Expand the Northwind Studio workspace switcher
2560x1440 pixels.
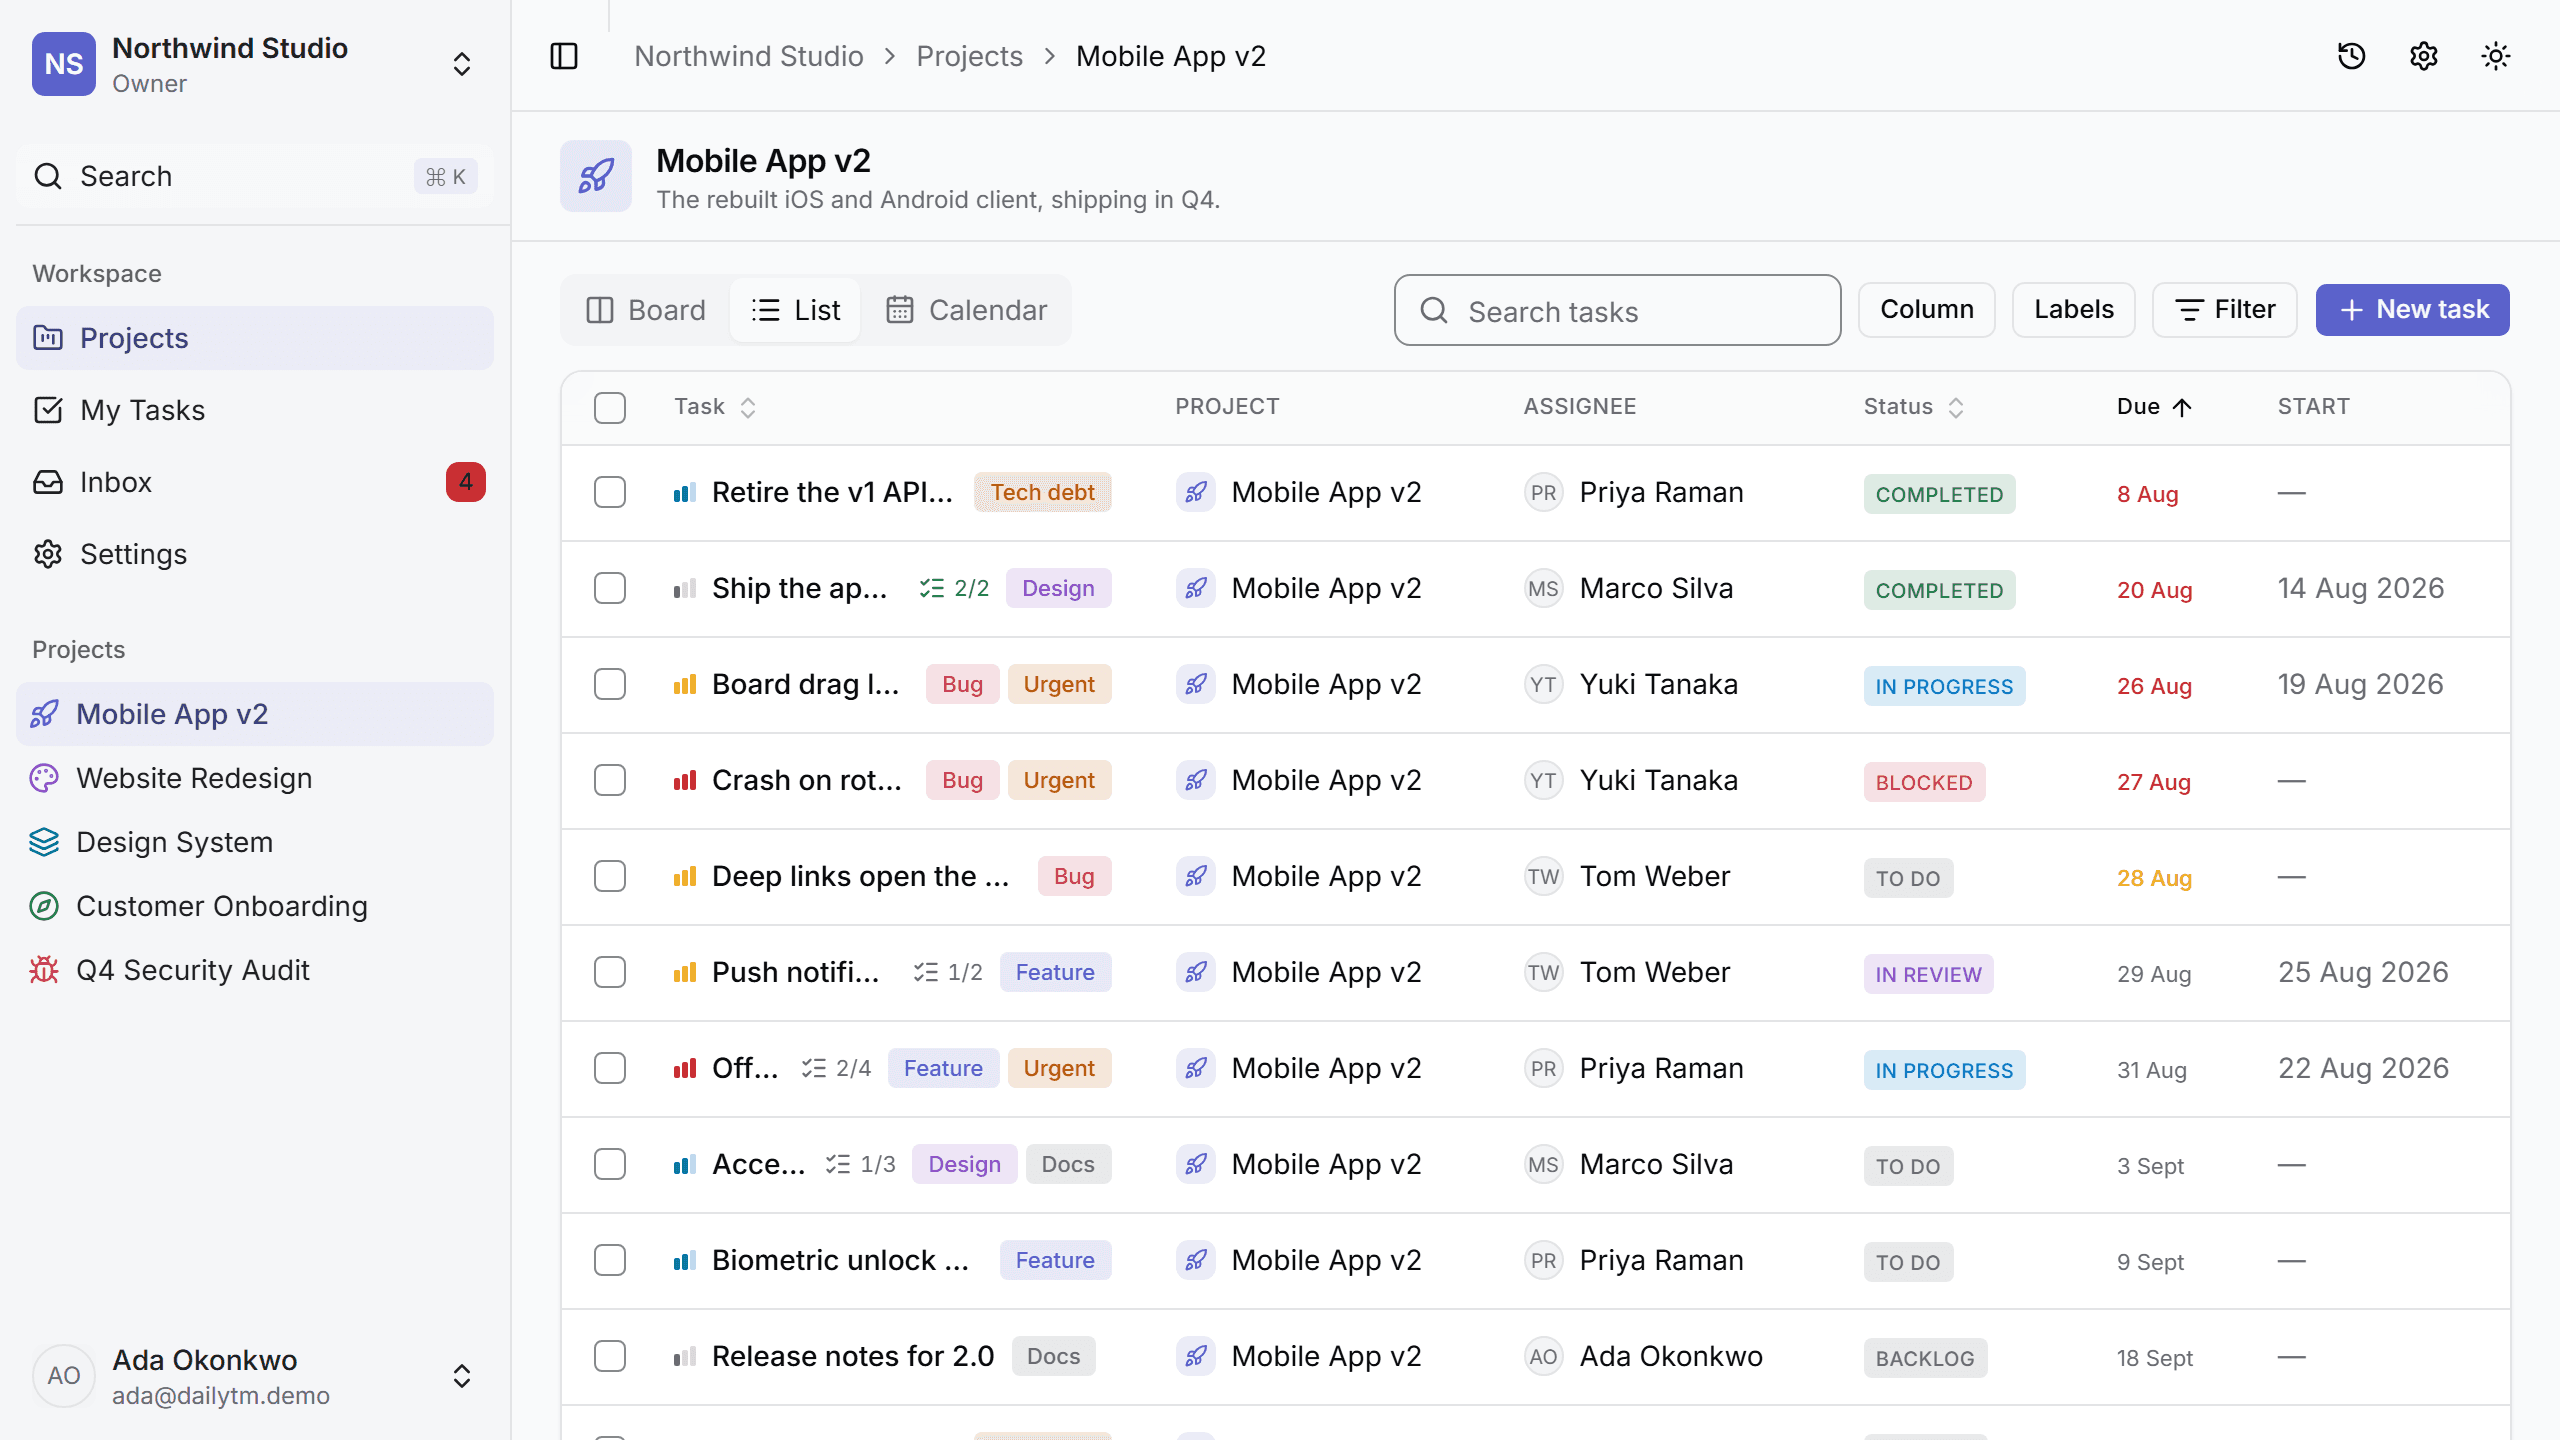pos(462,64)
